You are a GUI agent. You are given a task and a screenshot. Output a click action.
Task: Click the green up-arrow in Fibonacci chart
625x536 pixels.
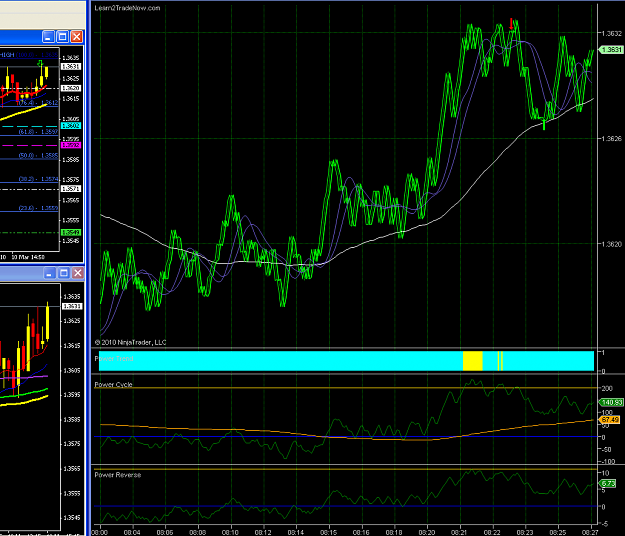coord(40,63)
